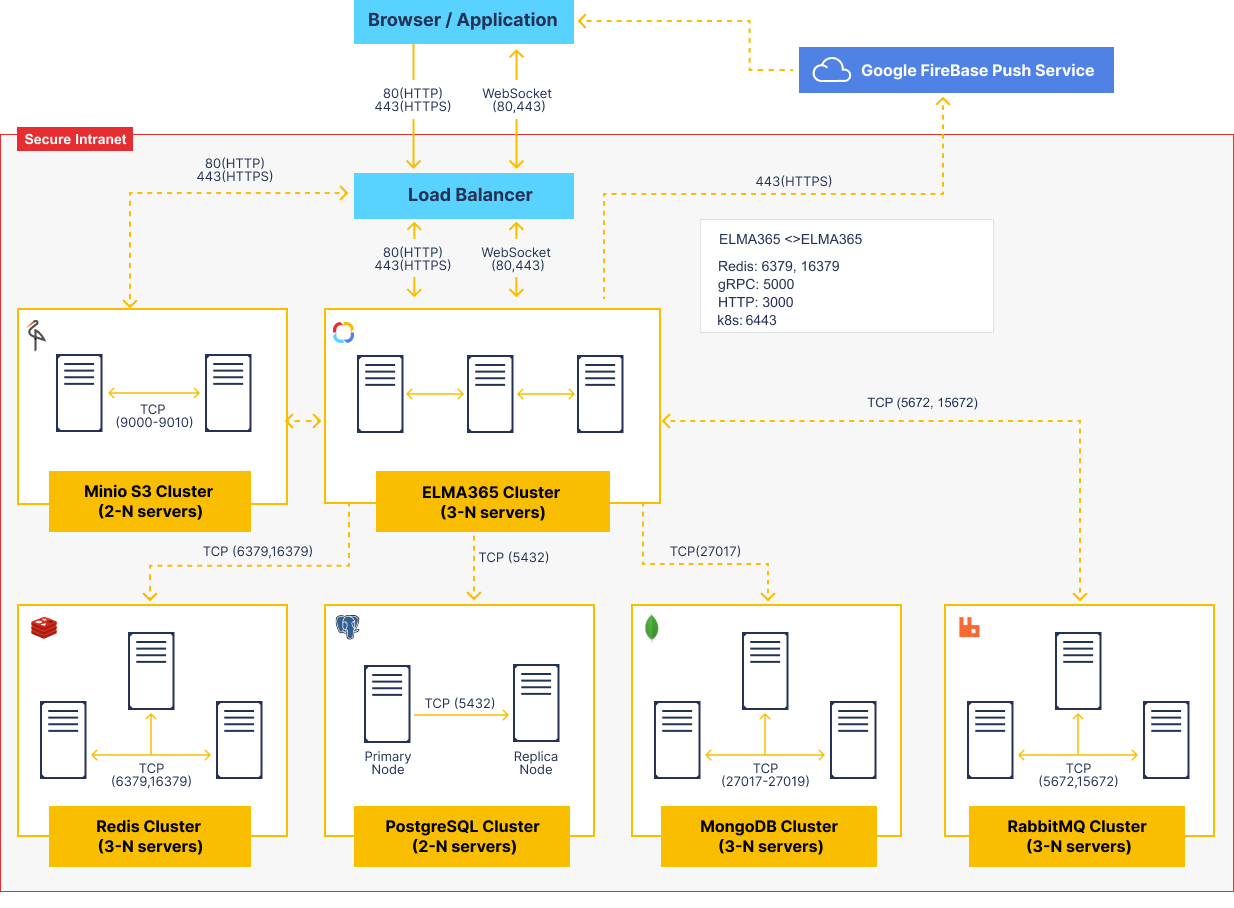Click the rightmost server in ELMA365 cluster
Screen dimensions: 1234x908
[600, 394]
